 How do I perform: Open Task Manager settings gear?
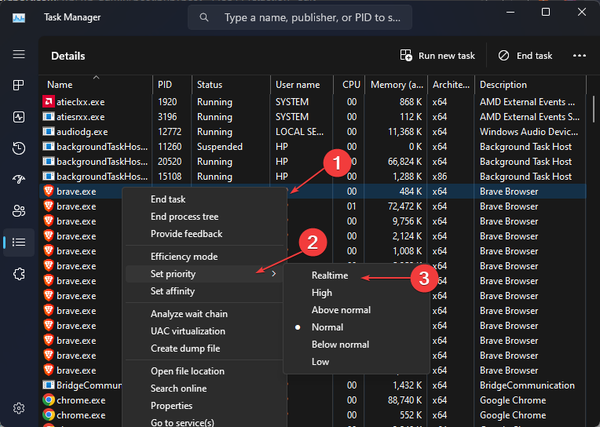point(18,408)
